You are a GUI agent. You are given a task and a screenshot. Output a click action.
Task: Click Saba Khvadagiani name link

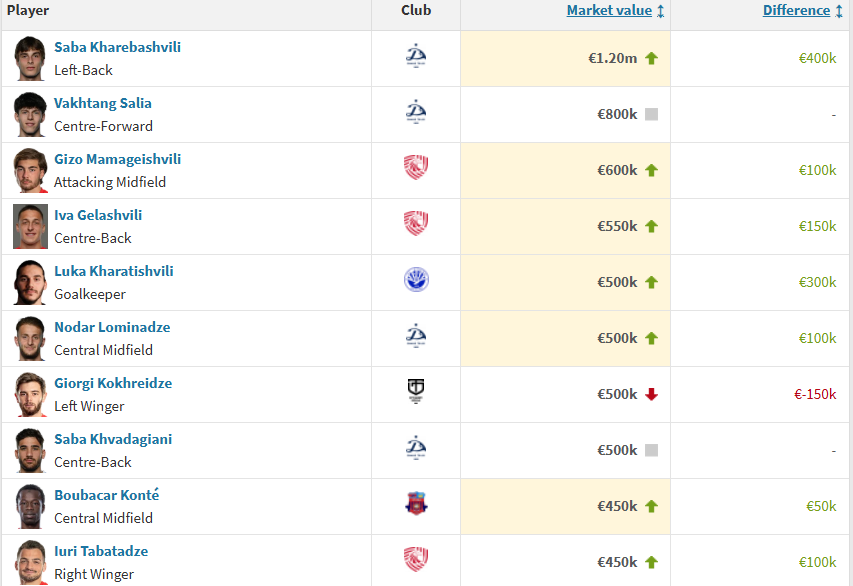(113, 439)
